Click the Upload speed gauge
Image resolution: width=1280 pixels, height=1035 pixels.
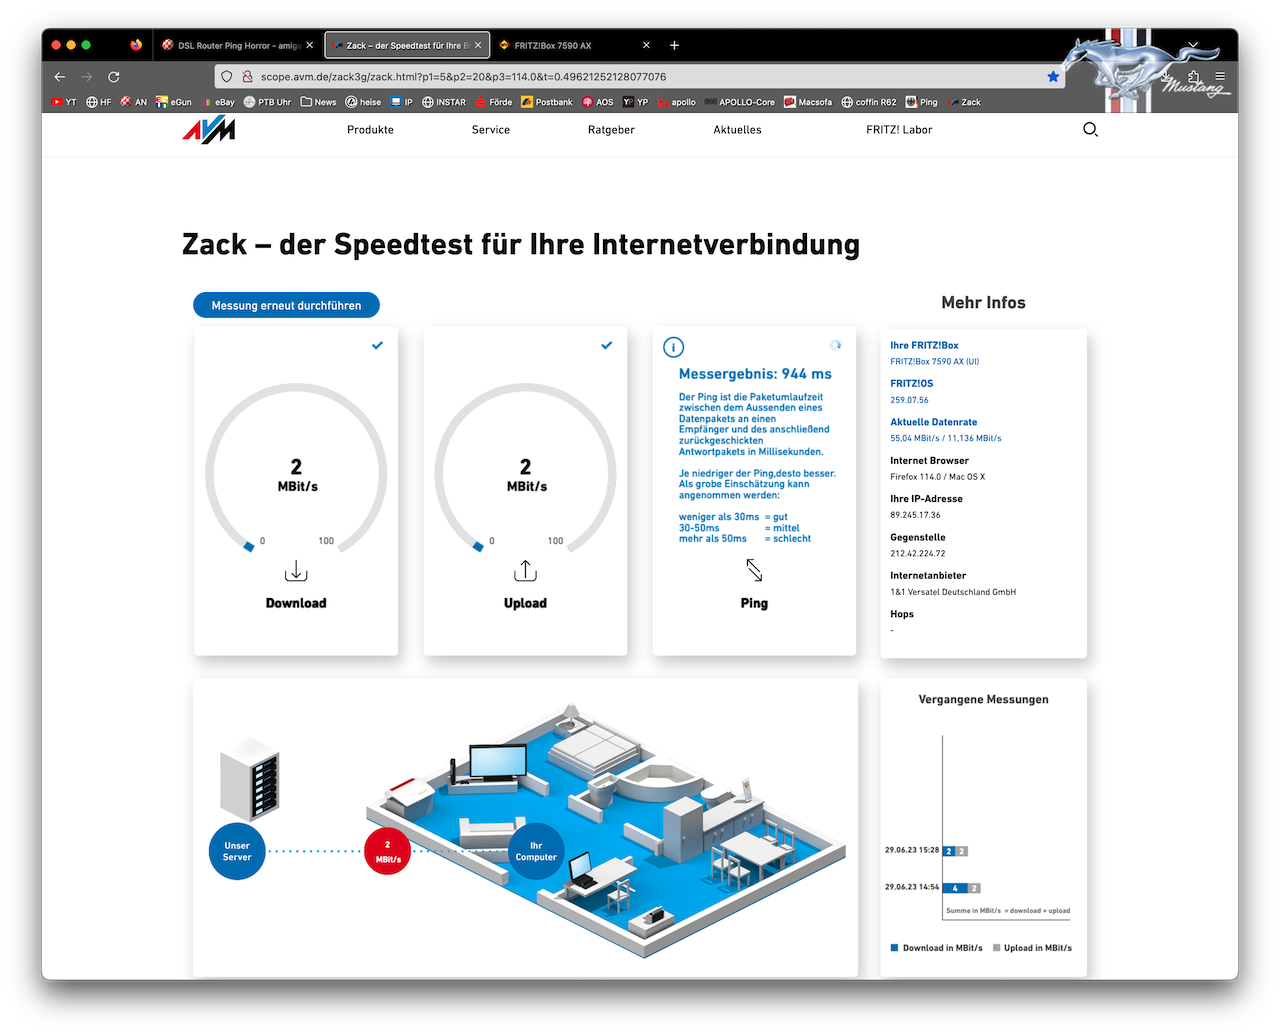(525, 468)
